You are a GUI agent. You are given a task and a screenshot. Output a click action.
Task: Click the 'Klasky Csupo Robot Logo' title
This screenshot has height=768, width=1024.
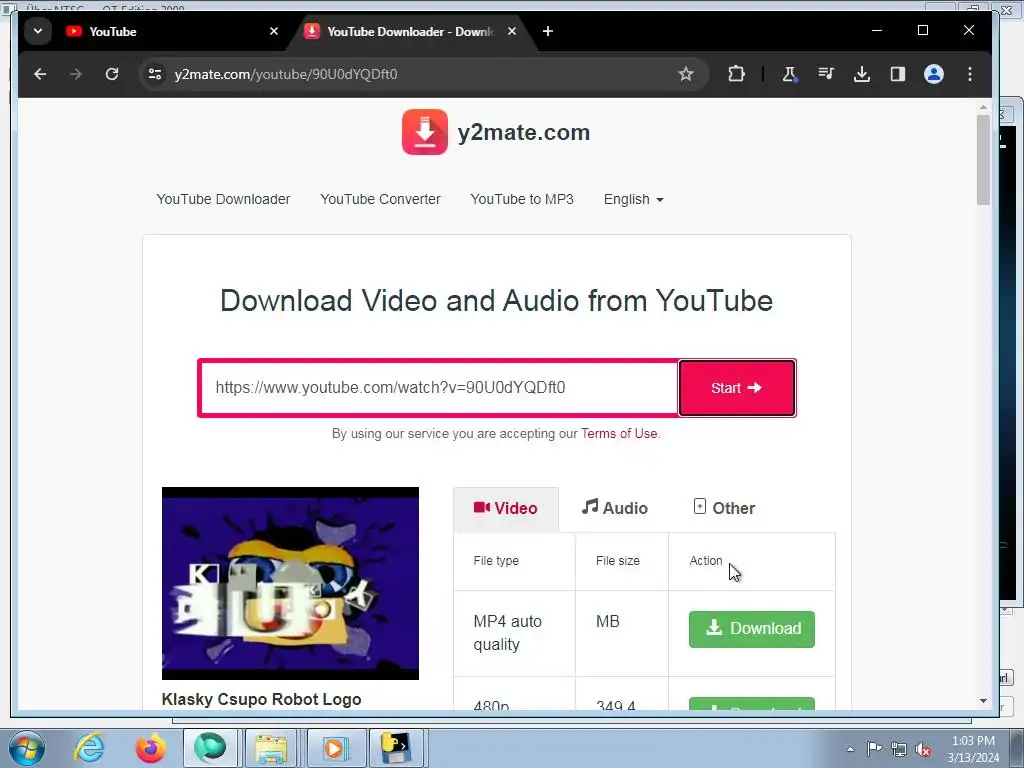point(261,699)
